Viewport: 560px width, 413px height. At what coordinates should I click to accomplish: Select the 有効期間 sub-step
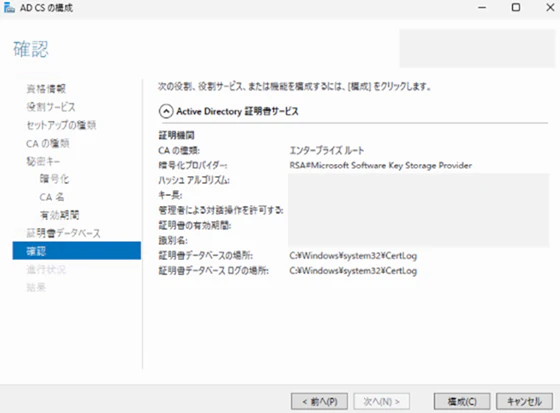[60, 215]
